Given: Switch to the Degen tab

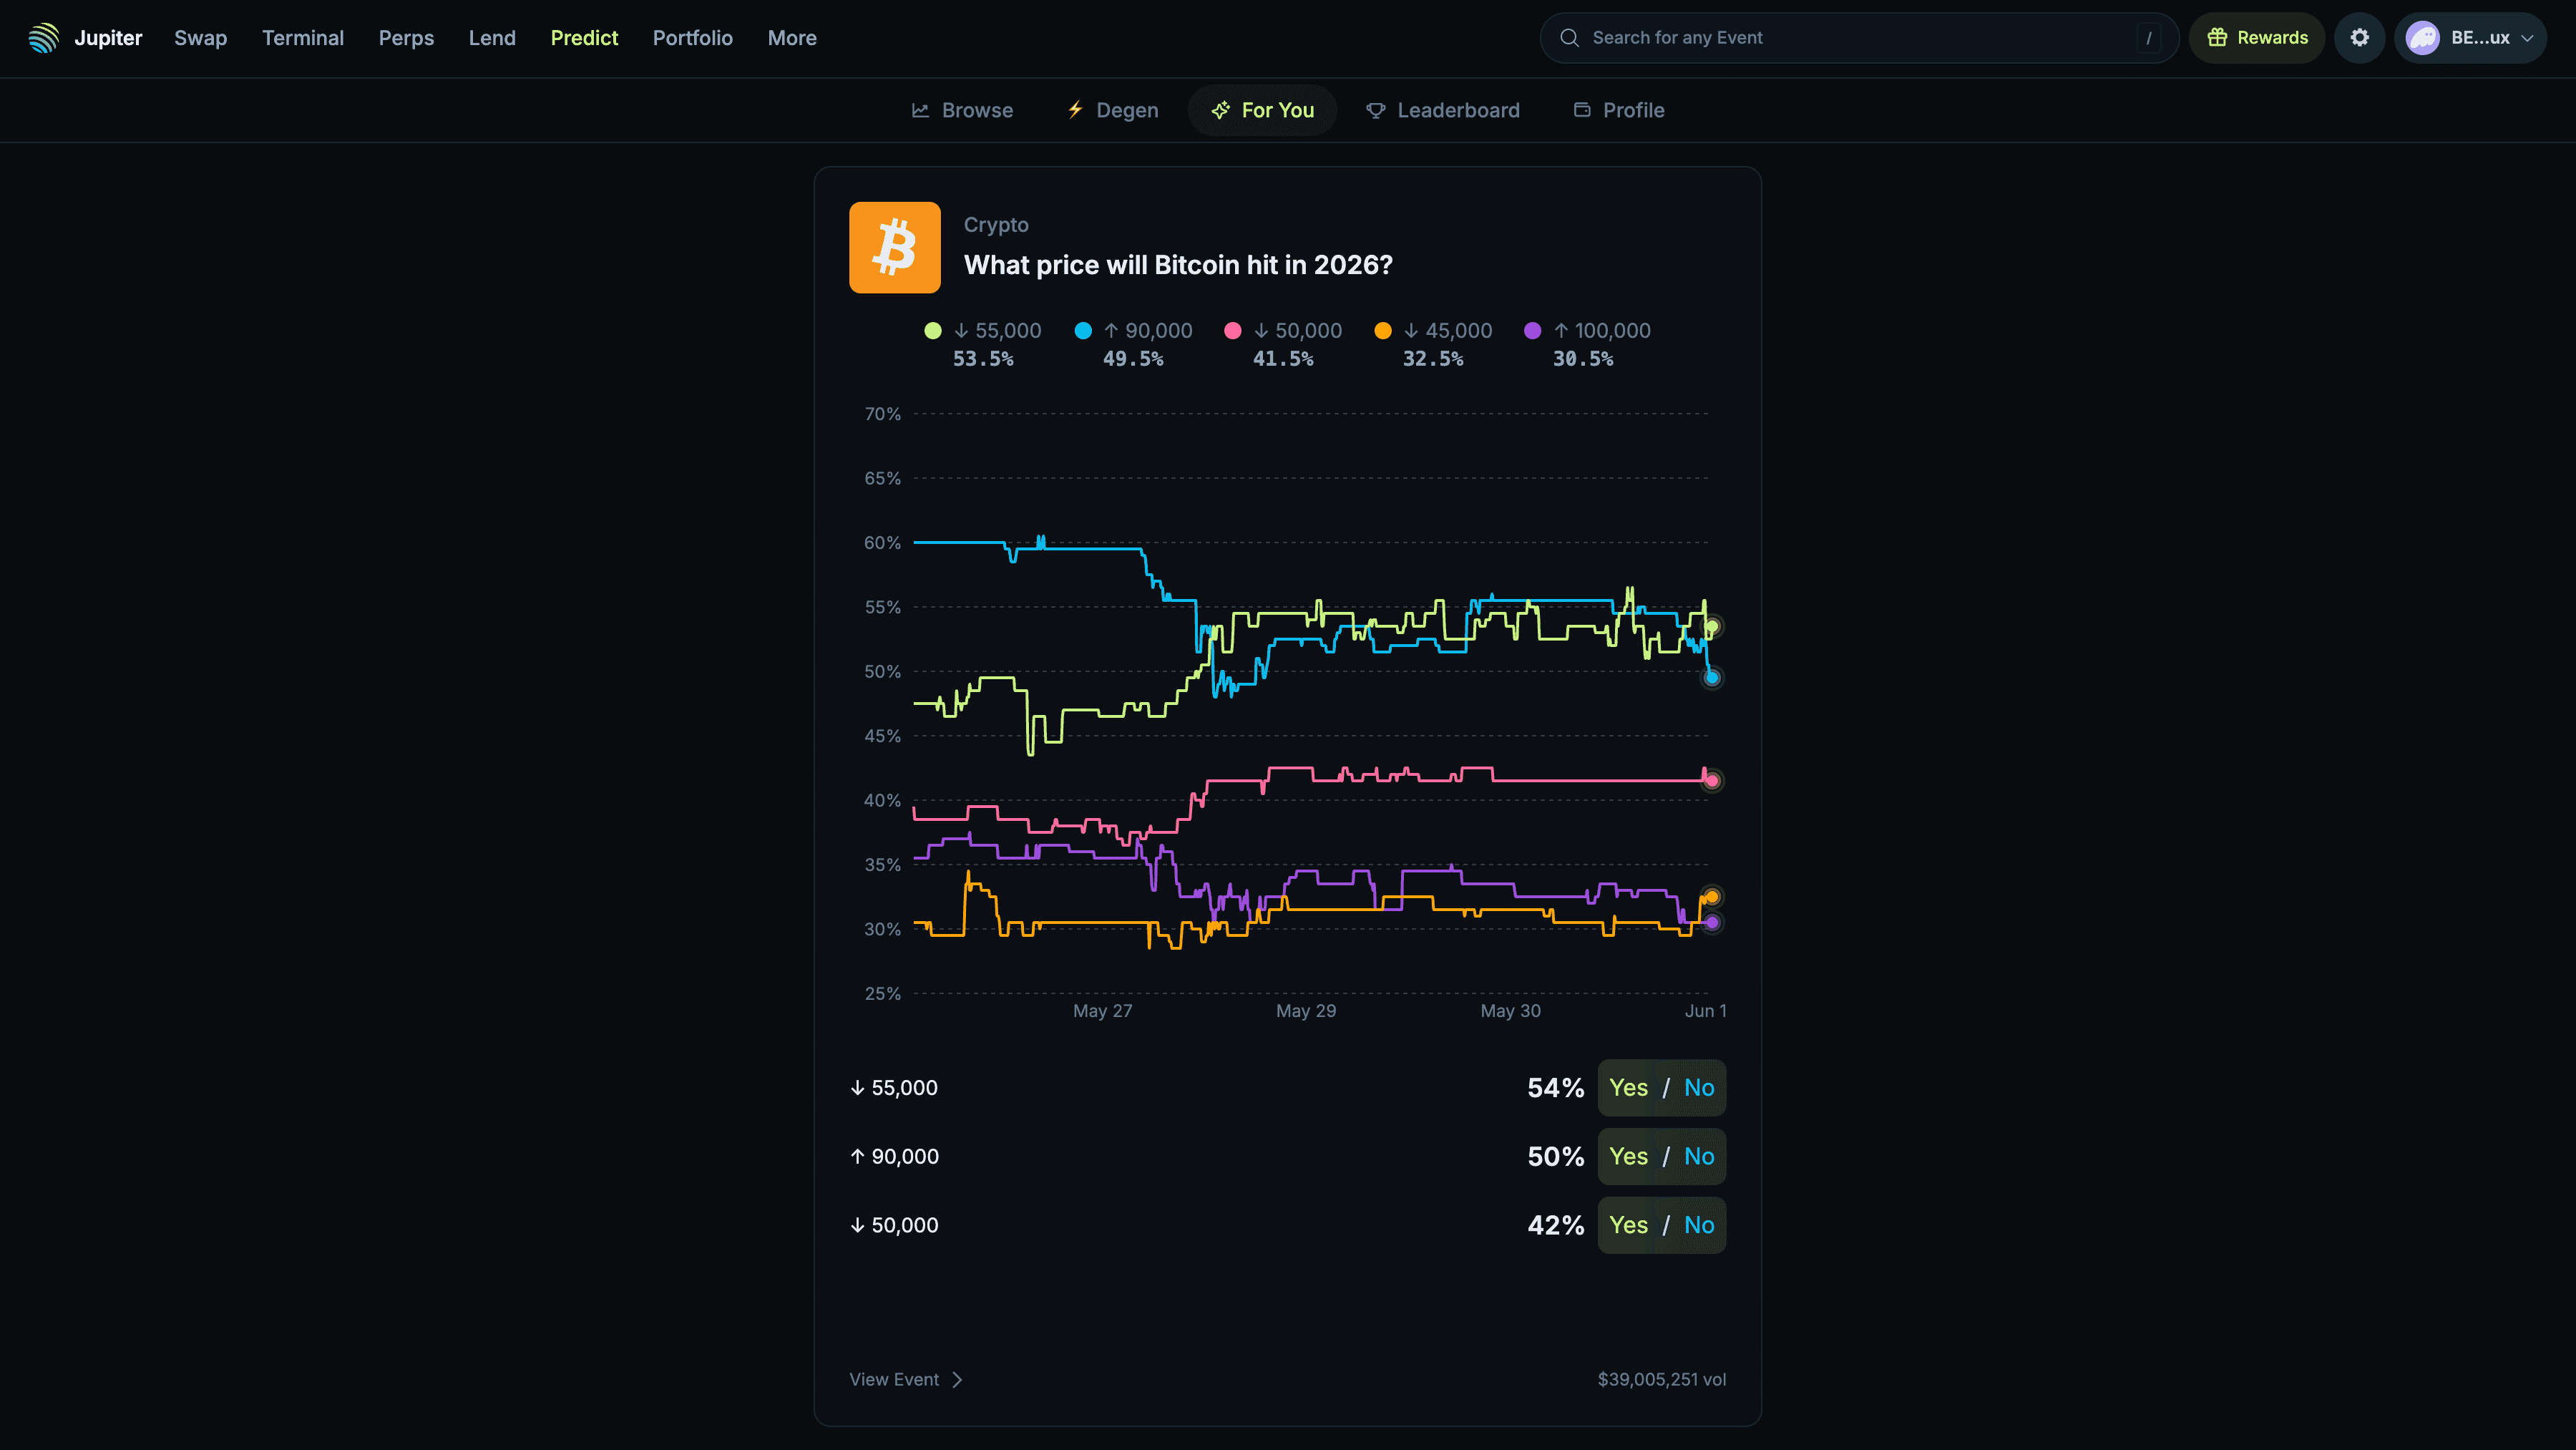Looking at the screenshot, I should point(1112,110).
